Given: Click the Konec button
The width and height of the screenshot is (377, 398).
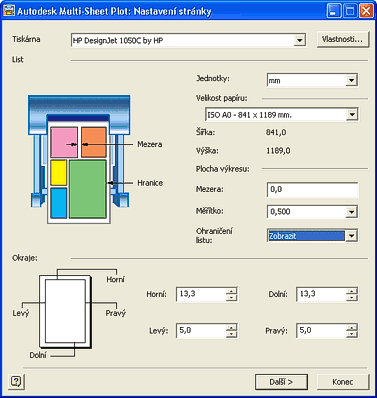Looking at the screenshot, I should tap(343, 382).
